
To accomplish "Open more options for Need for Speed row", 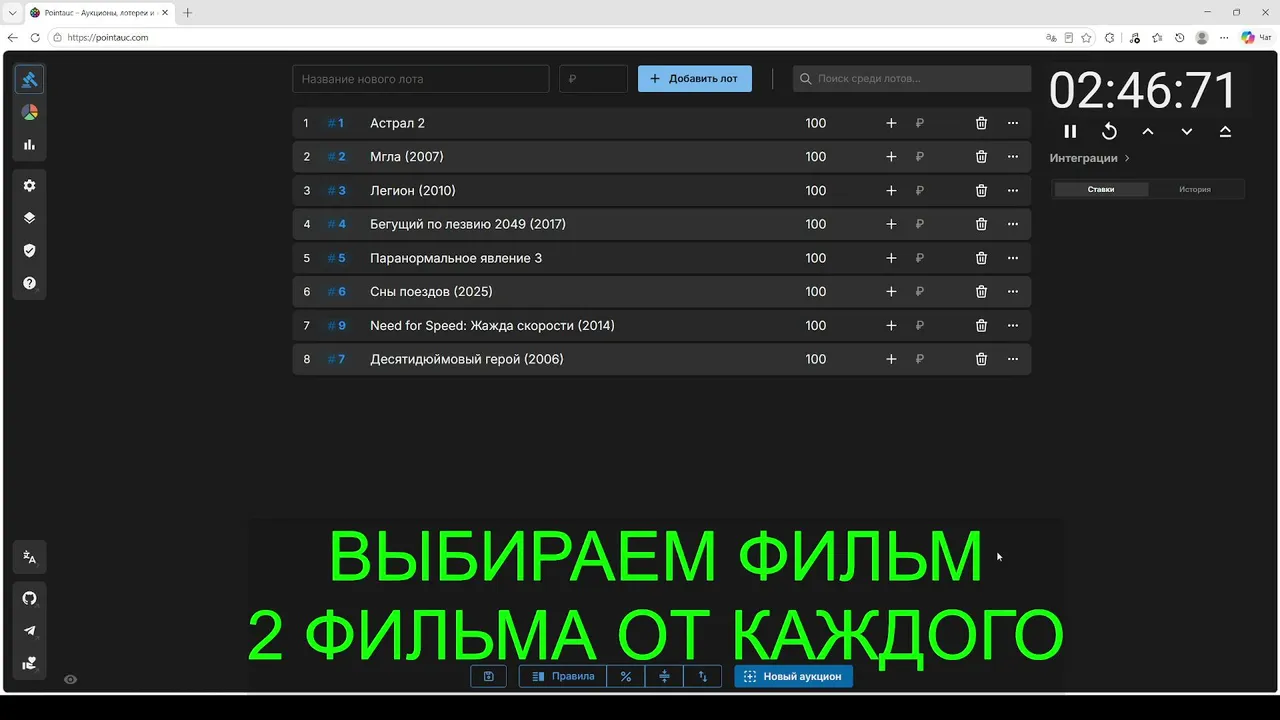I will (1013, 326).
